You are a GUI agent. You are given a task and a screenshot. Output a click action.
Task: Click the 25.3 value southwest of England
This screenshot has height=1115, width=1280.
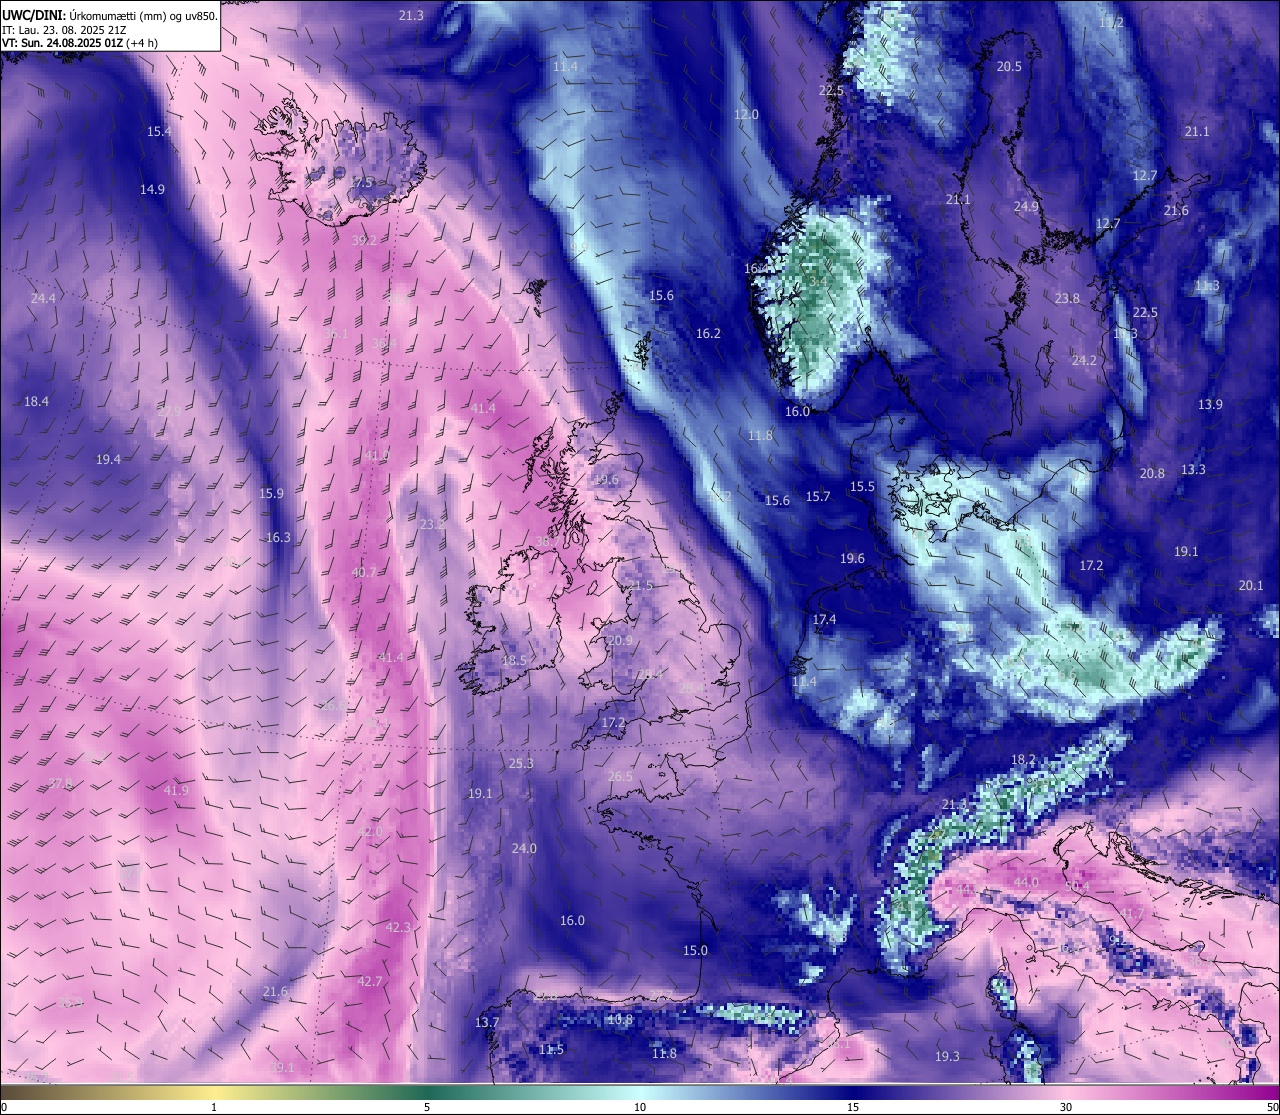(521, 763)
